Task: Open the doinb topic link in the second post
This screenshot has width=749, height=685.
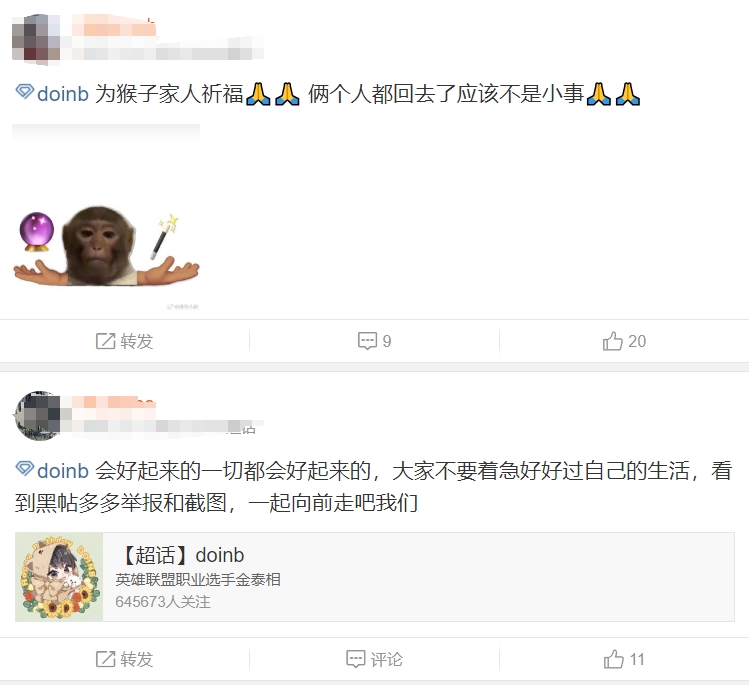Action: coord(63,471)
